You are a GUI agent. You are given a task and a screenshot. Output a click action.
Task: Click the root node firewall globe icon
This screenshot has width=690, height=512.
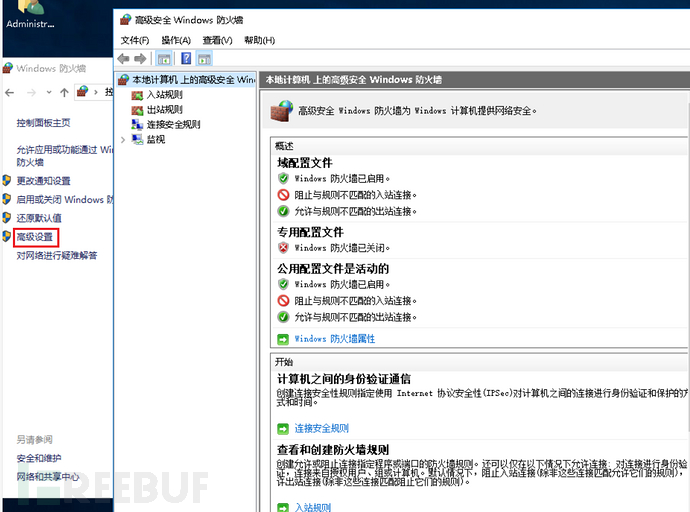coord(124,80)
